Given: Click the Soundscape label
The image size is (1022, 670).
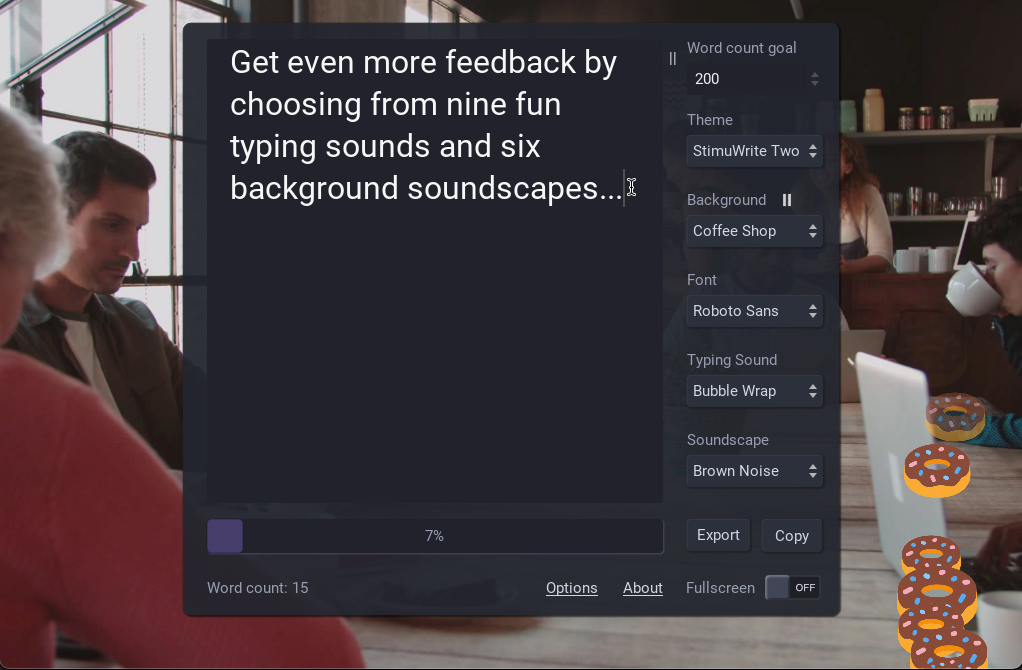Looking at the screenshot, I should tap(727, 440).
